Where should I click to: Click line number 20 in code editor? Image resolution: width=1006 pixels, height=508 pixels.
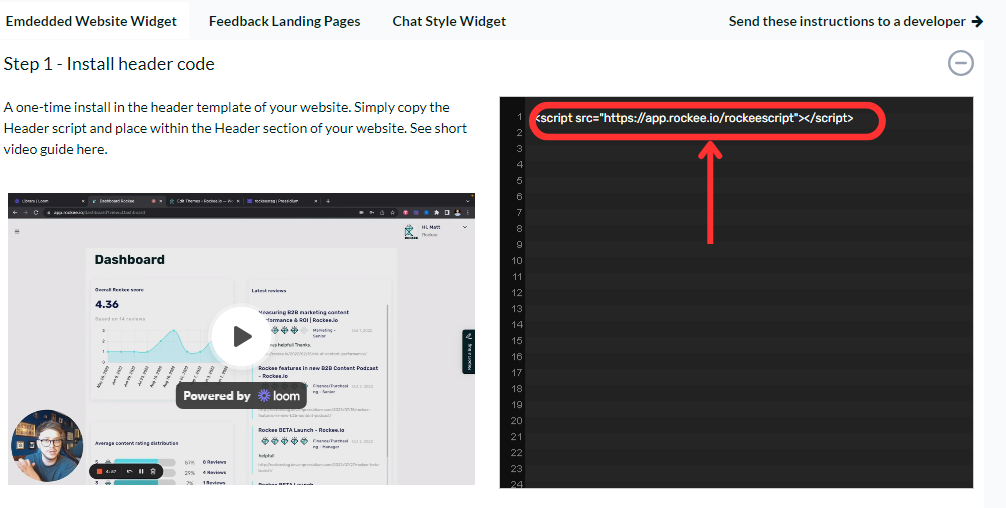coord(517,421)
